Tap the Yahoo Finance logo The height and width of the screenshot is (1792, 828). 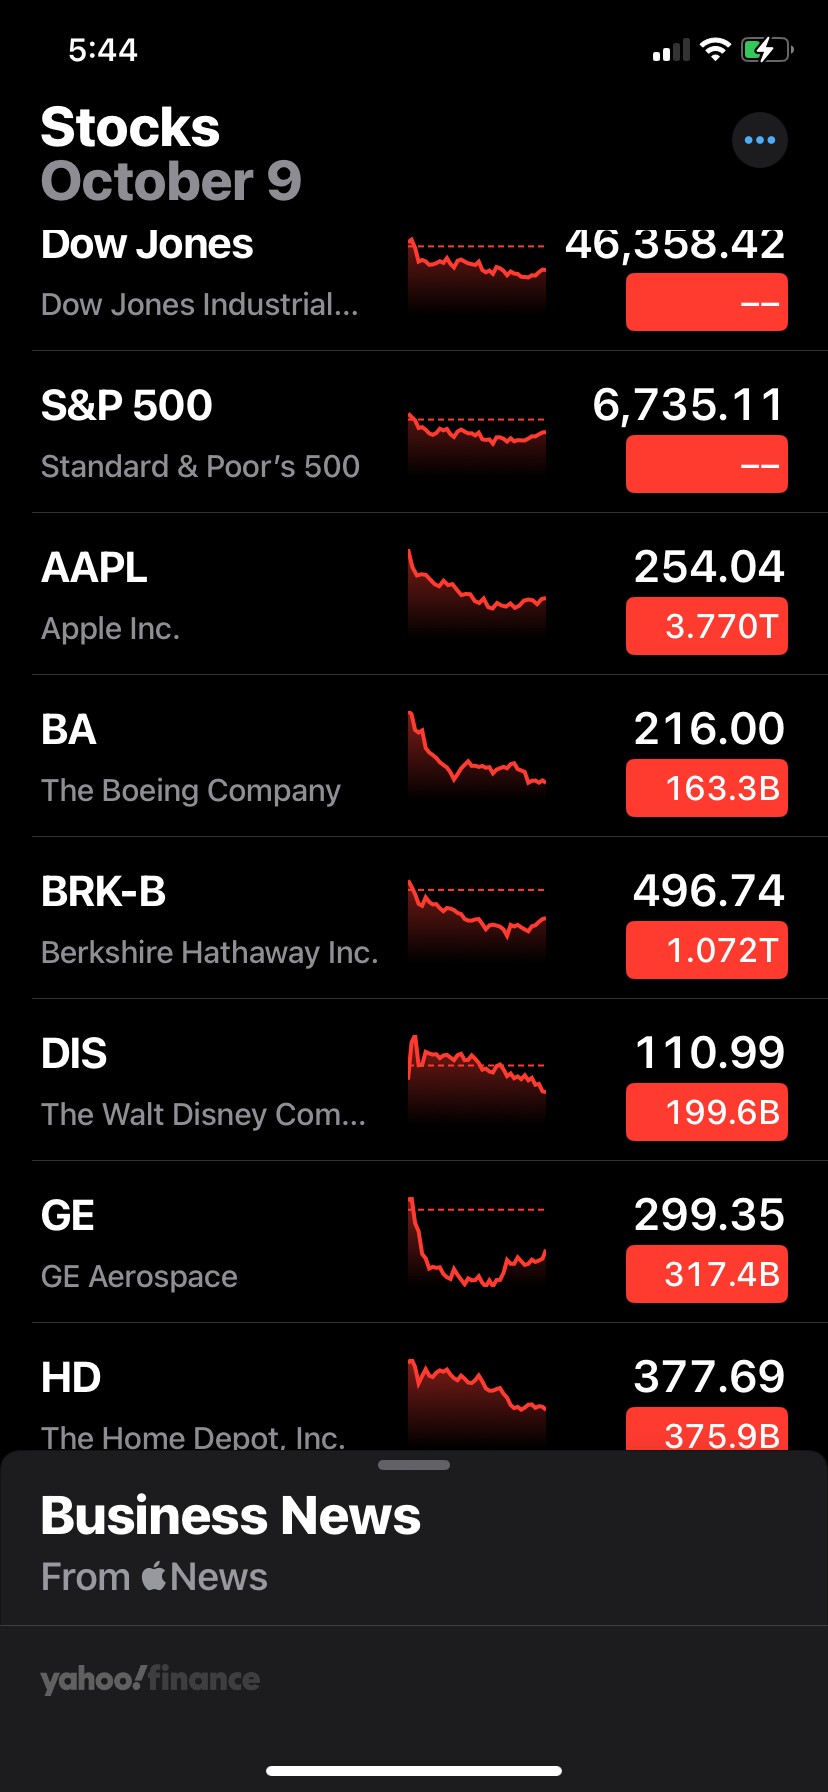pyautogui.click(x=150, y=1679)
